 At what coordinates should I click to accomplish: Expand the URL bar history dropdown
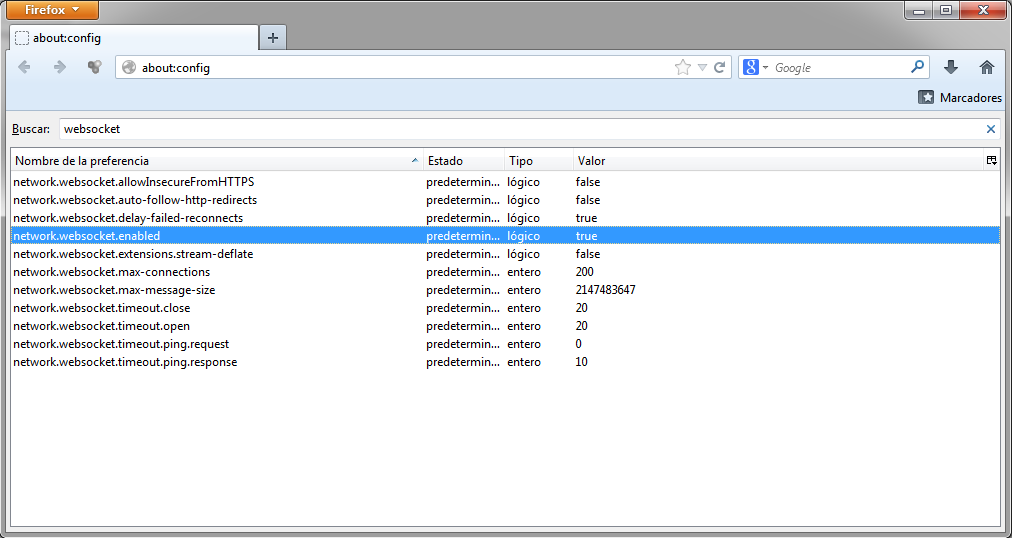(x=702, y=67)
